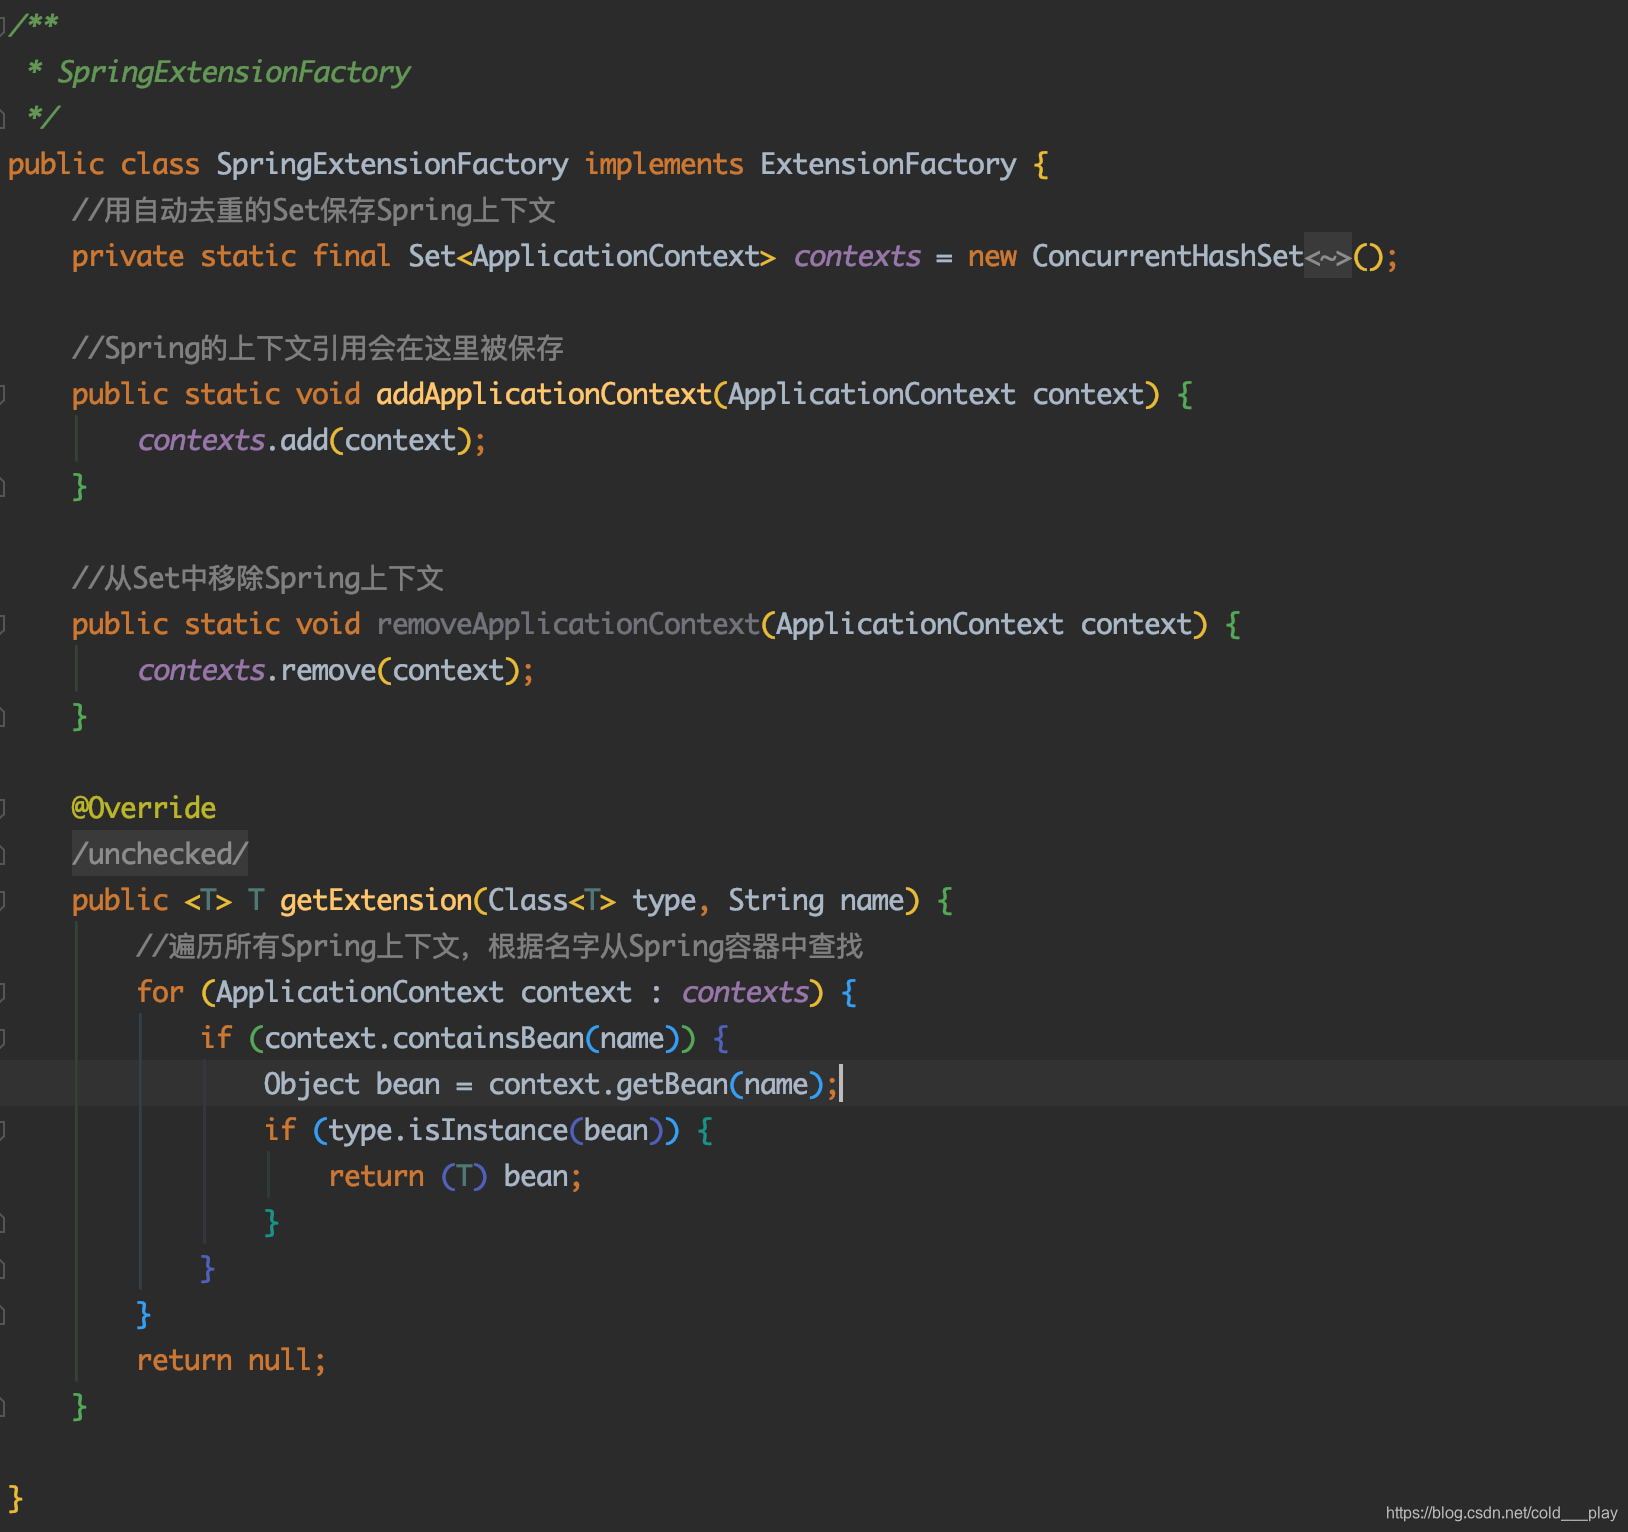The image size is (1628, 1532).
Task: Click the comment about 遍历所有Spring上下文
Action: [x=500, y=946]
